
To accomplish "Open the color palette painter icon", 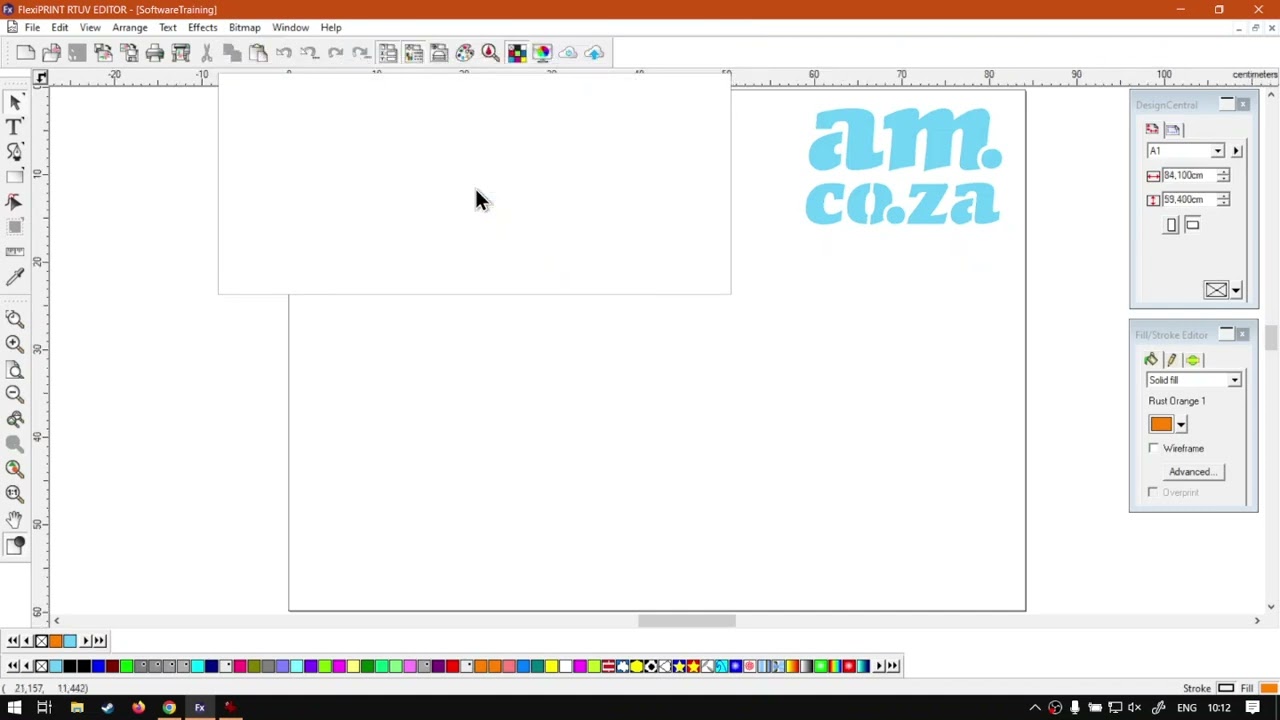I will tap(465, 53).
